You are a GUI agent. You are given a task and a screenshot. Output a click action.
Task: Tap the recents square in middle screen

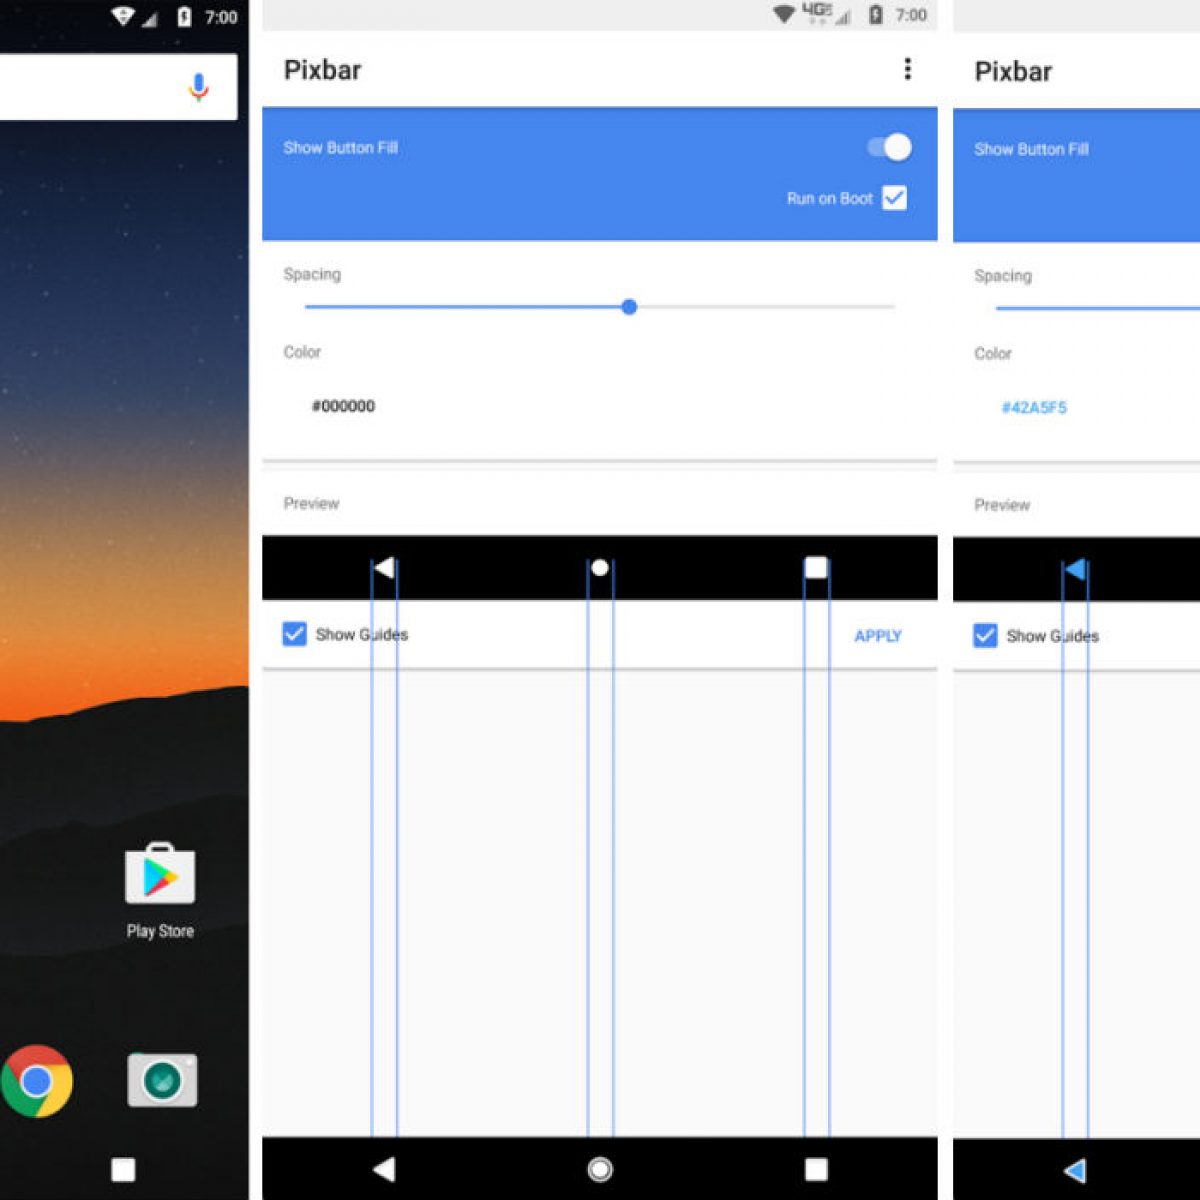coord(816,1169)
